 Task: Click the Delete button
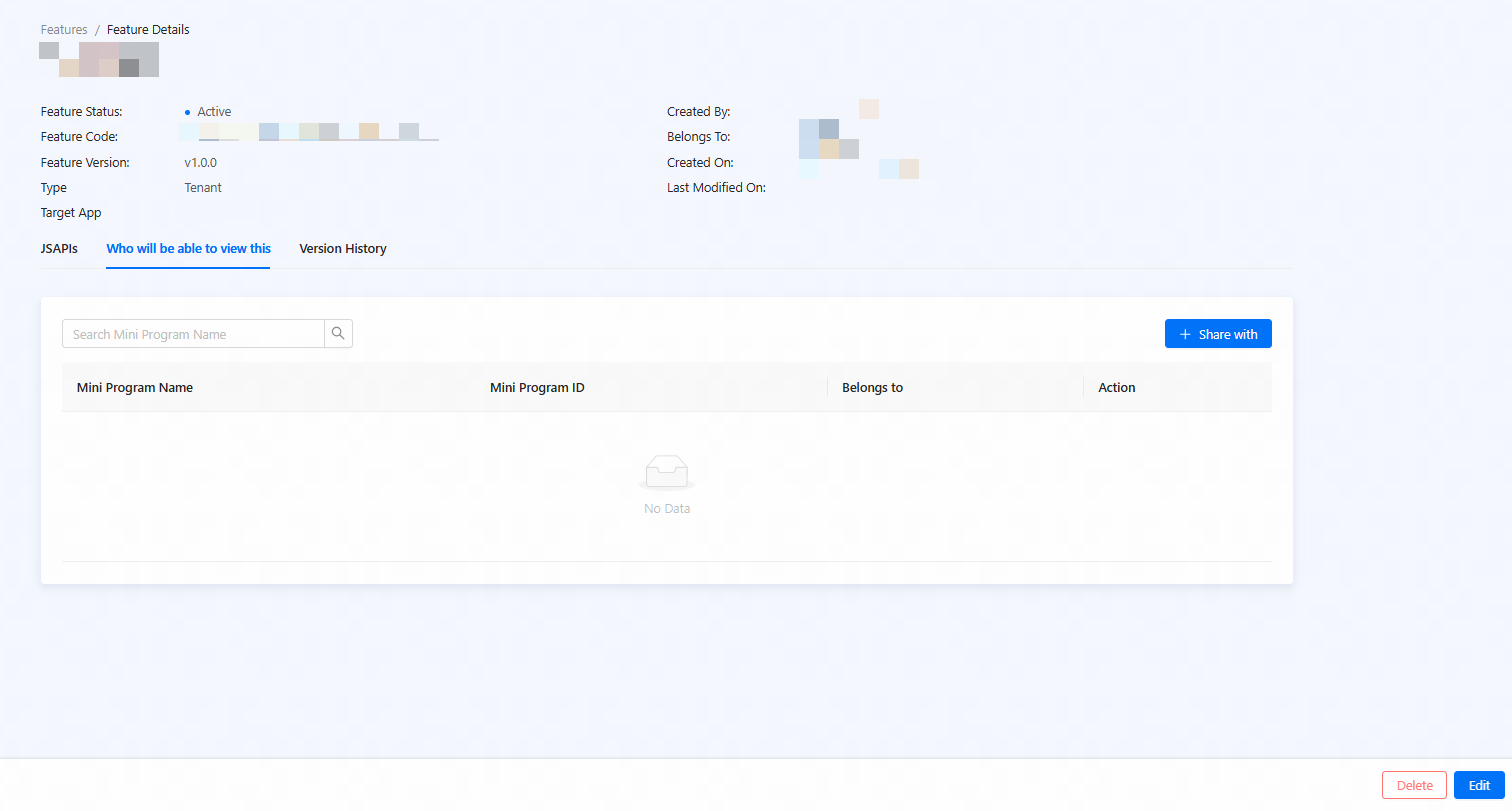1414,785
